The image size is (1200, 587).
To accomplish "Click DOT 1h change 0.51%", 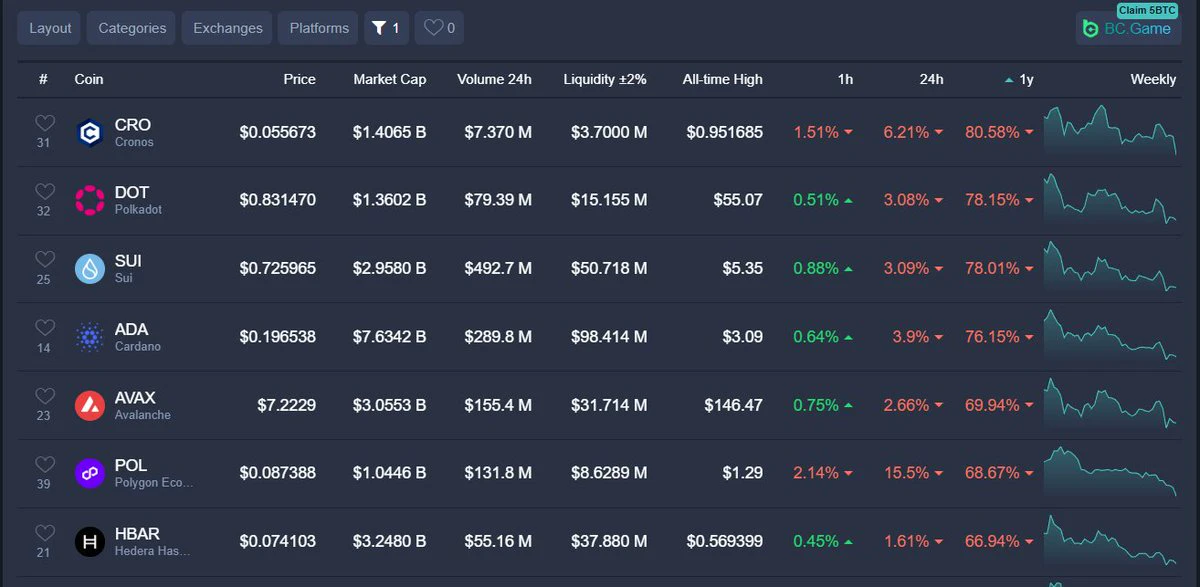I will click(823, 200).
